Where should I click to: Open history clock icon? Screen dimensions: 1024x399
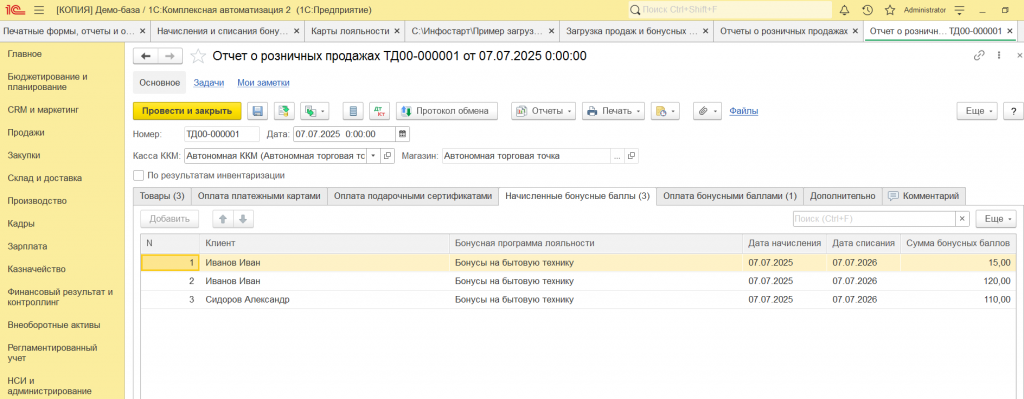pos(867,10)
